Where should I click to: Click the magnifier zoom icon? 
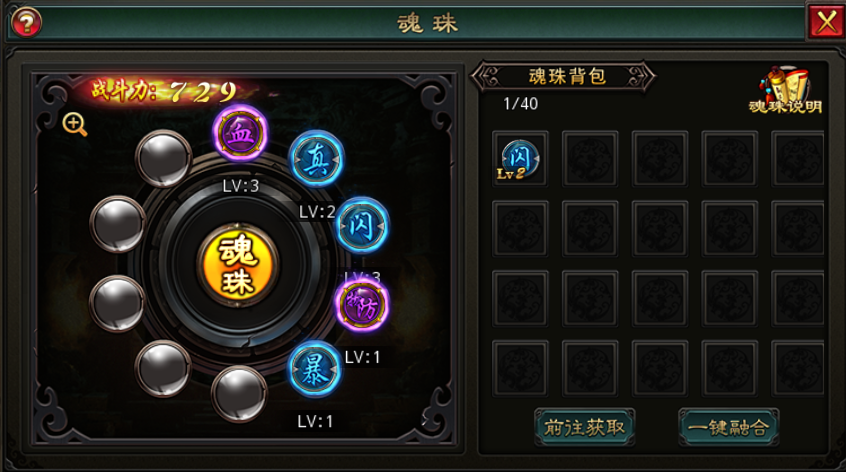(x=74, y=125)
